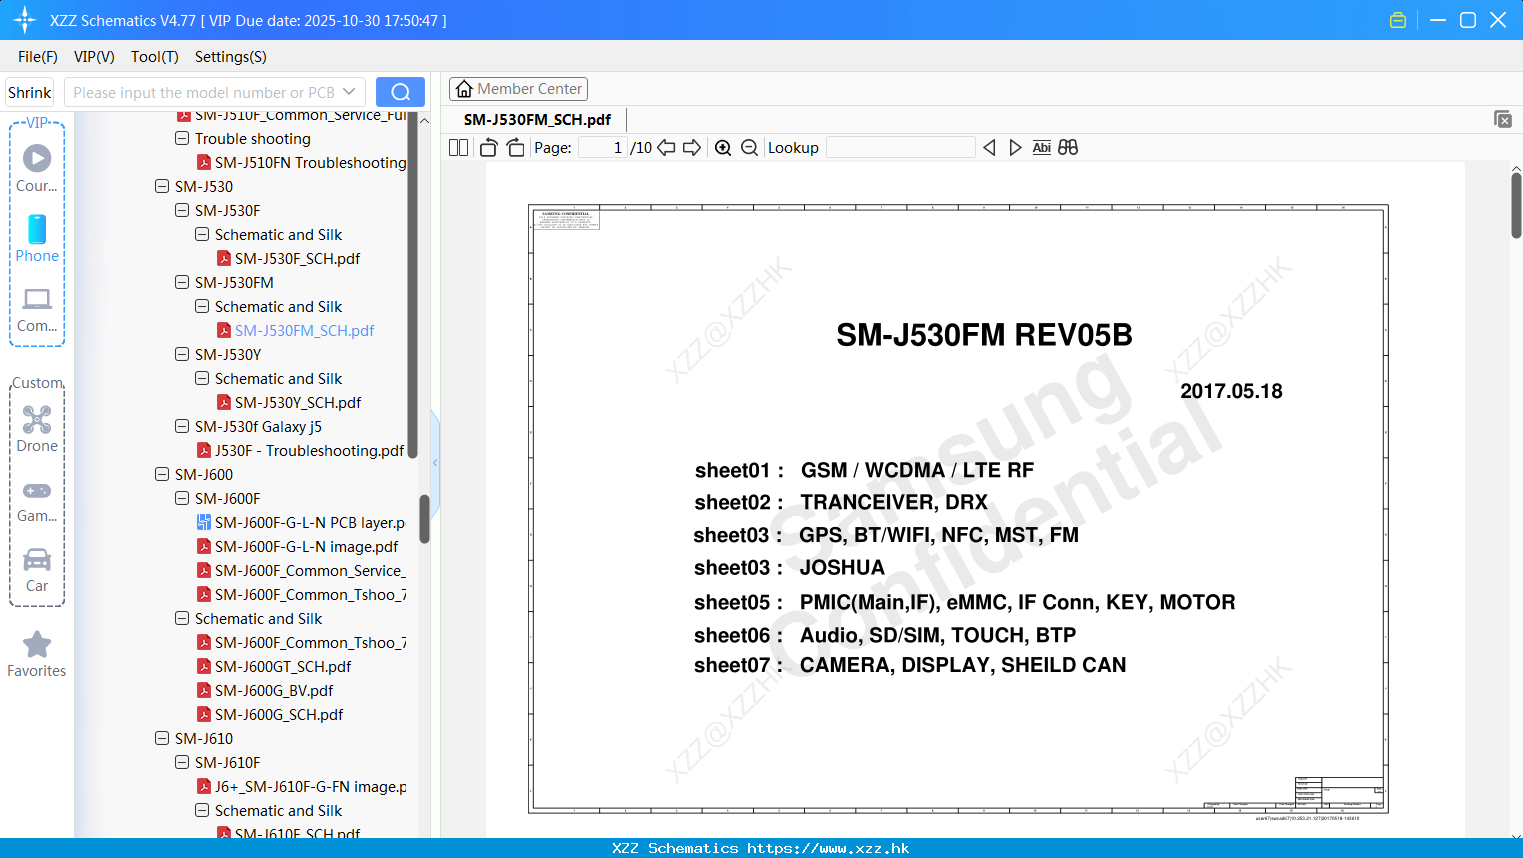This screenshot has width=1523, height=858.
Task: Open the Settings(S) menu
Action: coord(231,57)
